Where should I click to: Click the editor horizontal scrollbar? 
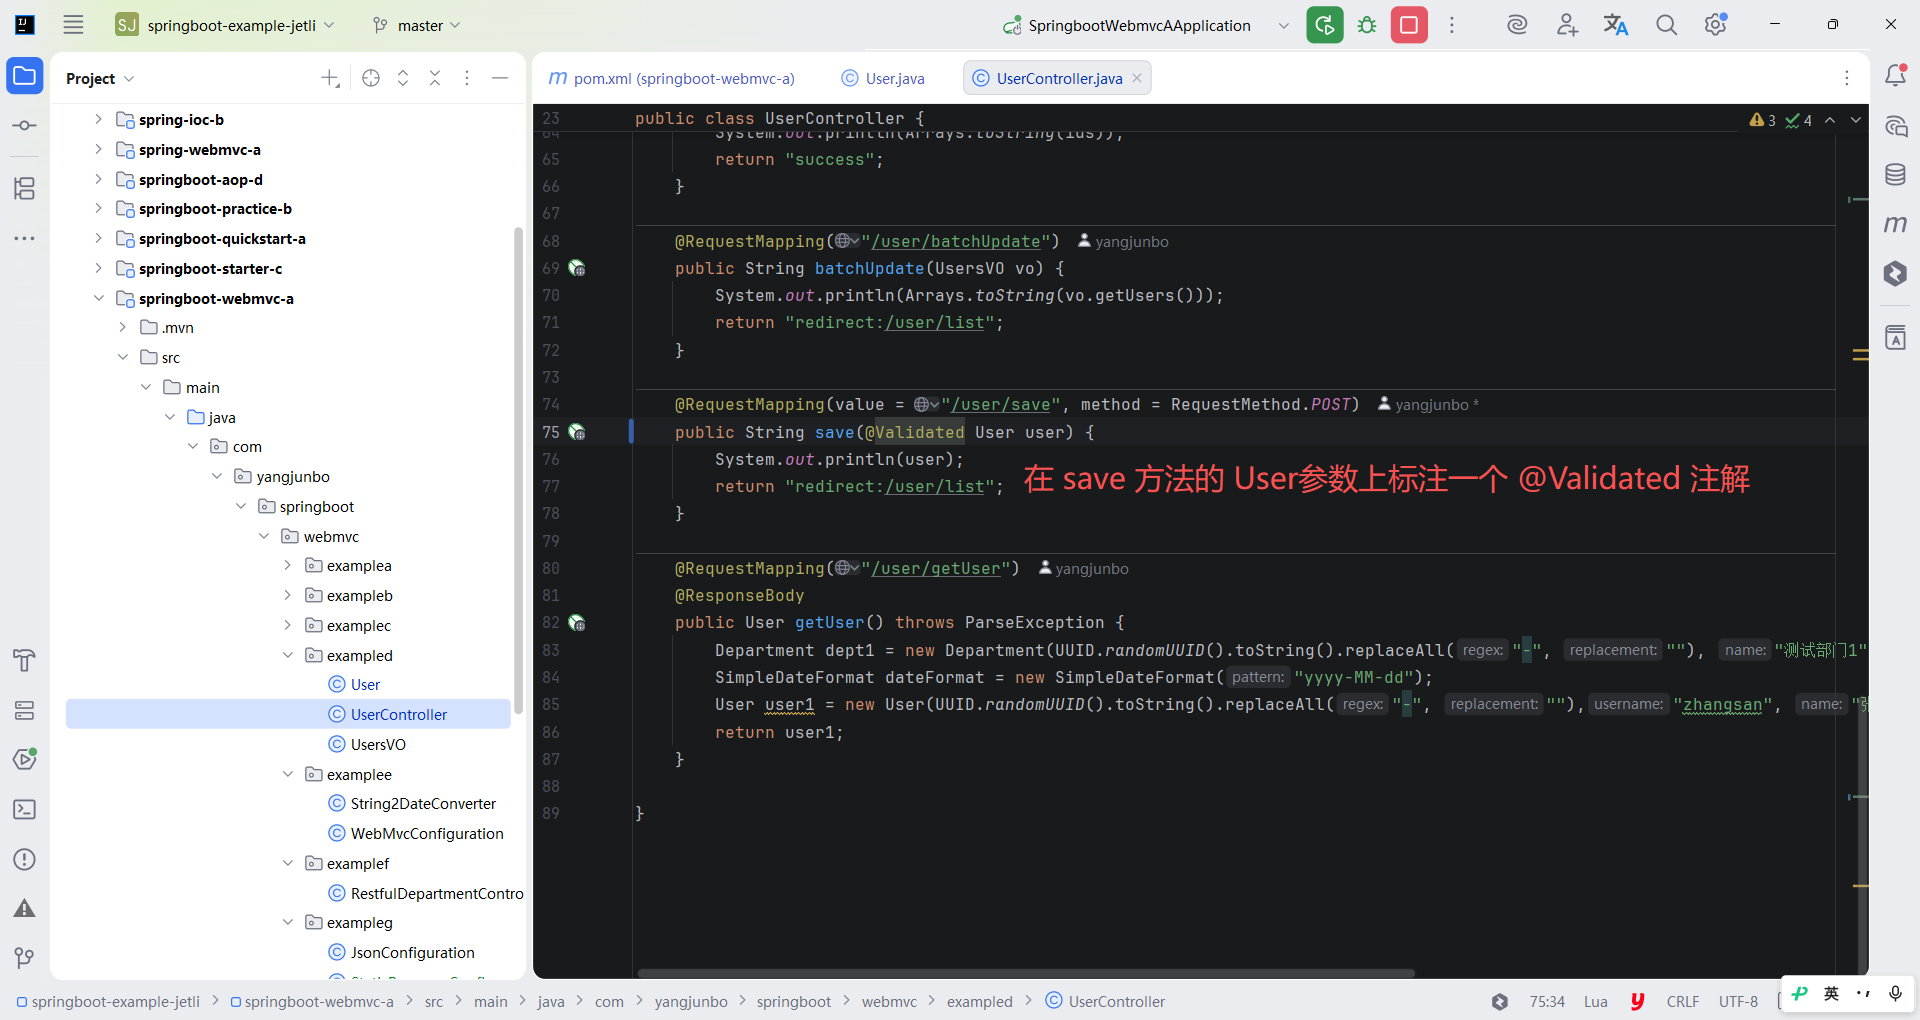tap(1026, 973)
